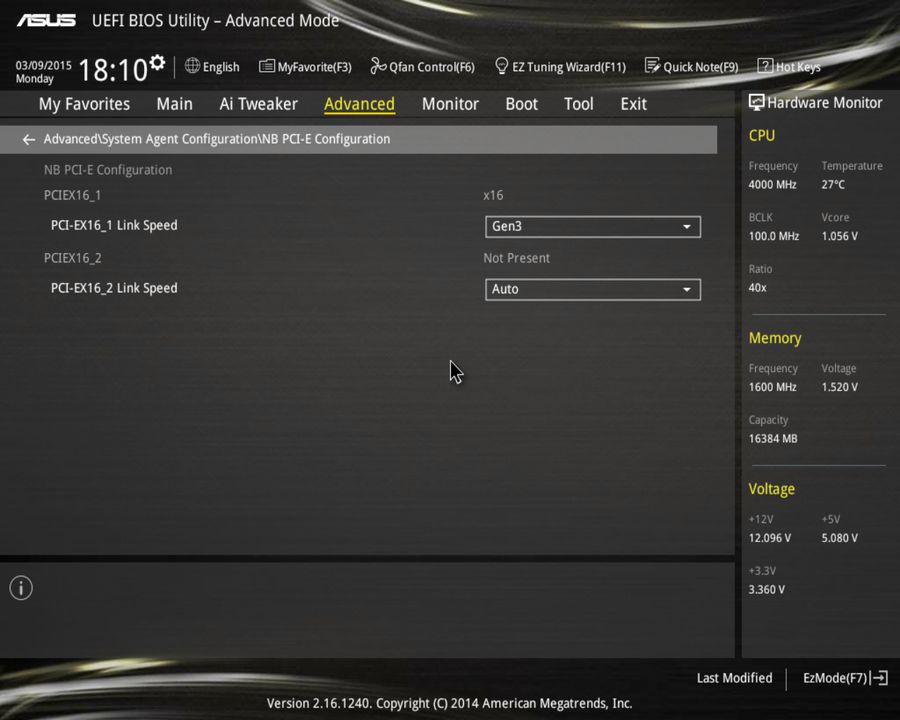The width and height of the screenshot is (900, 720).
Task: Go to the Exit tab
Action: 633,103
